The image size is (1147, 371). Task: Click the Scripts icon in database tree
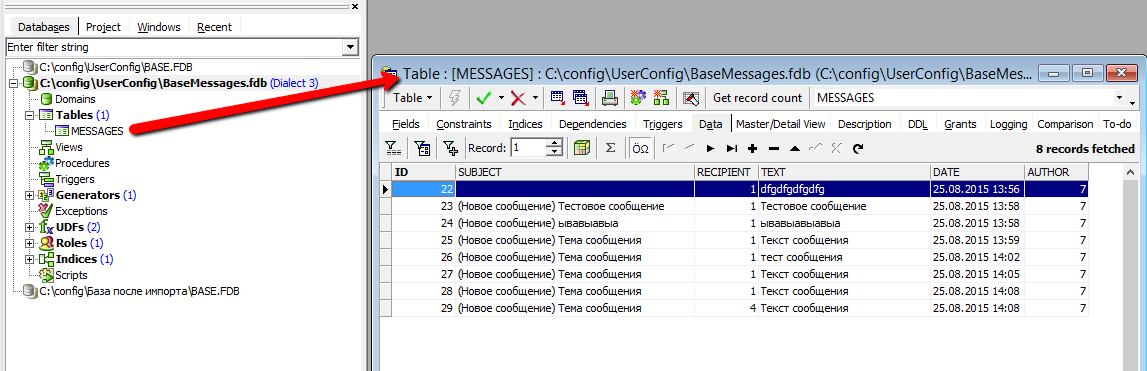[47, 275]
